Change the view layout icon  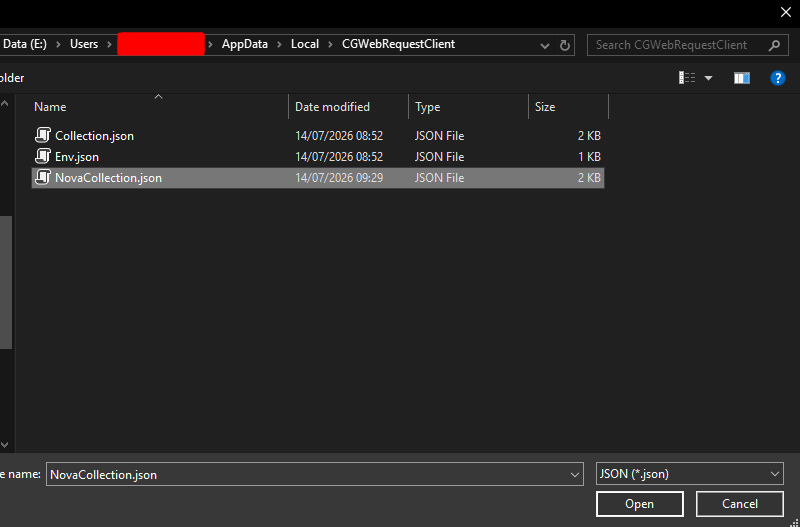tap(687, 78)
